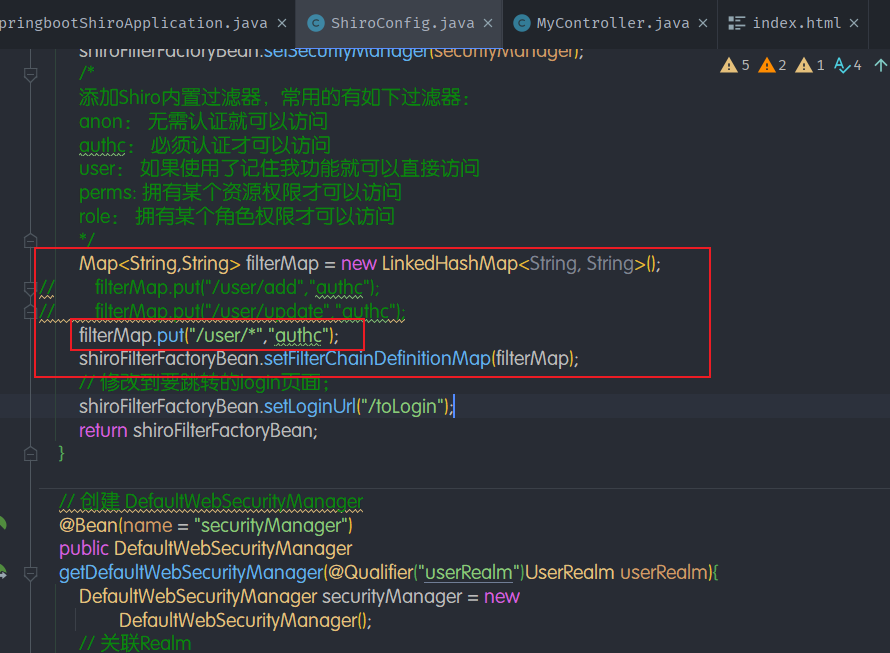The width and height of the screenshot is (890, 653).
Task: Click the setFilterChainDefinitionMap method call
Action: pyautogui.click(x=376, y=358)
